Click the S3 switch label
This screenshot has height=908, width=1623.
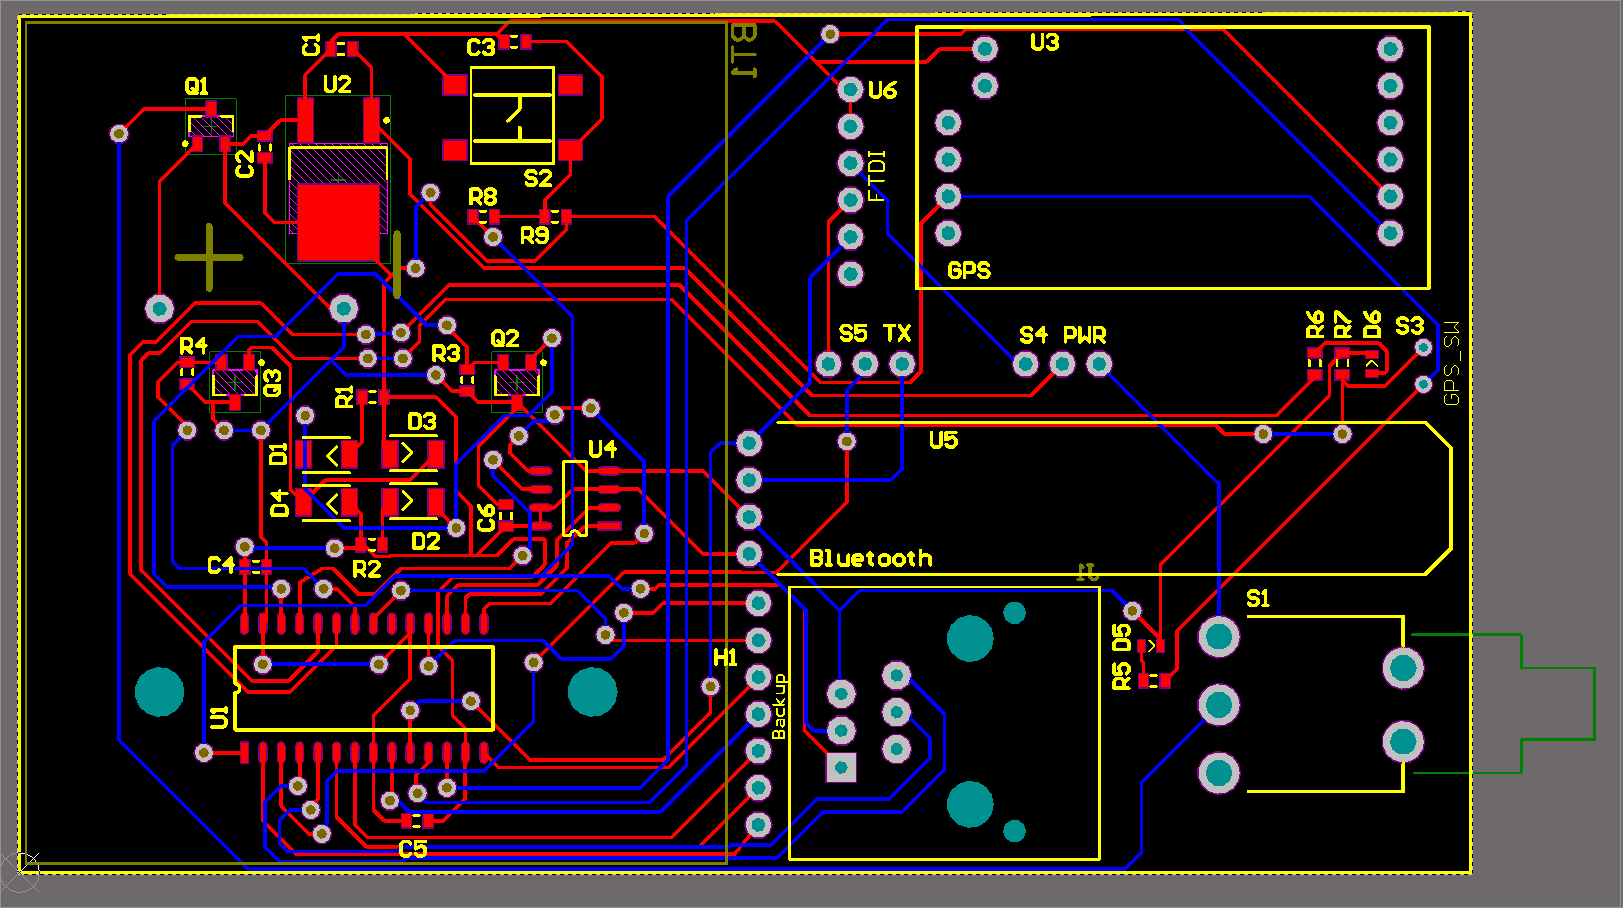tap(1409, 326)
